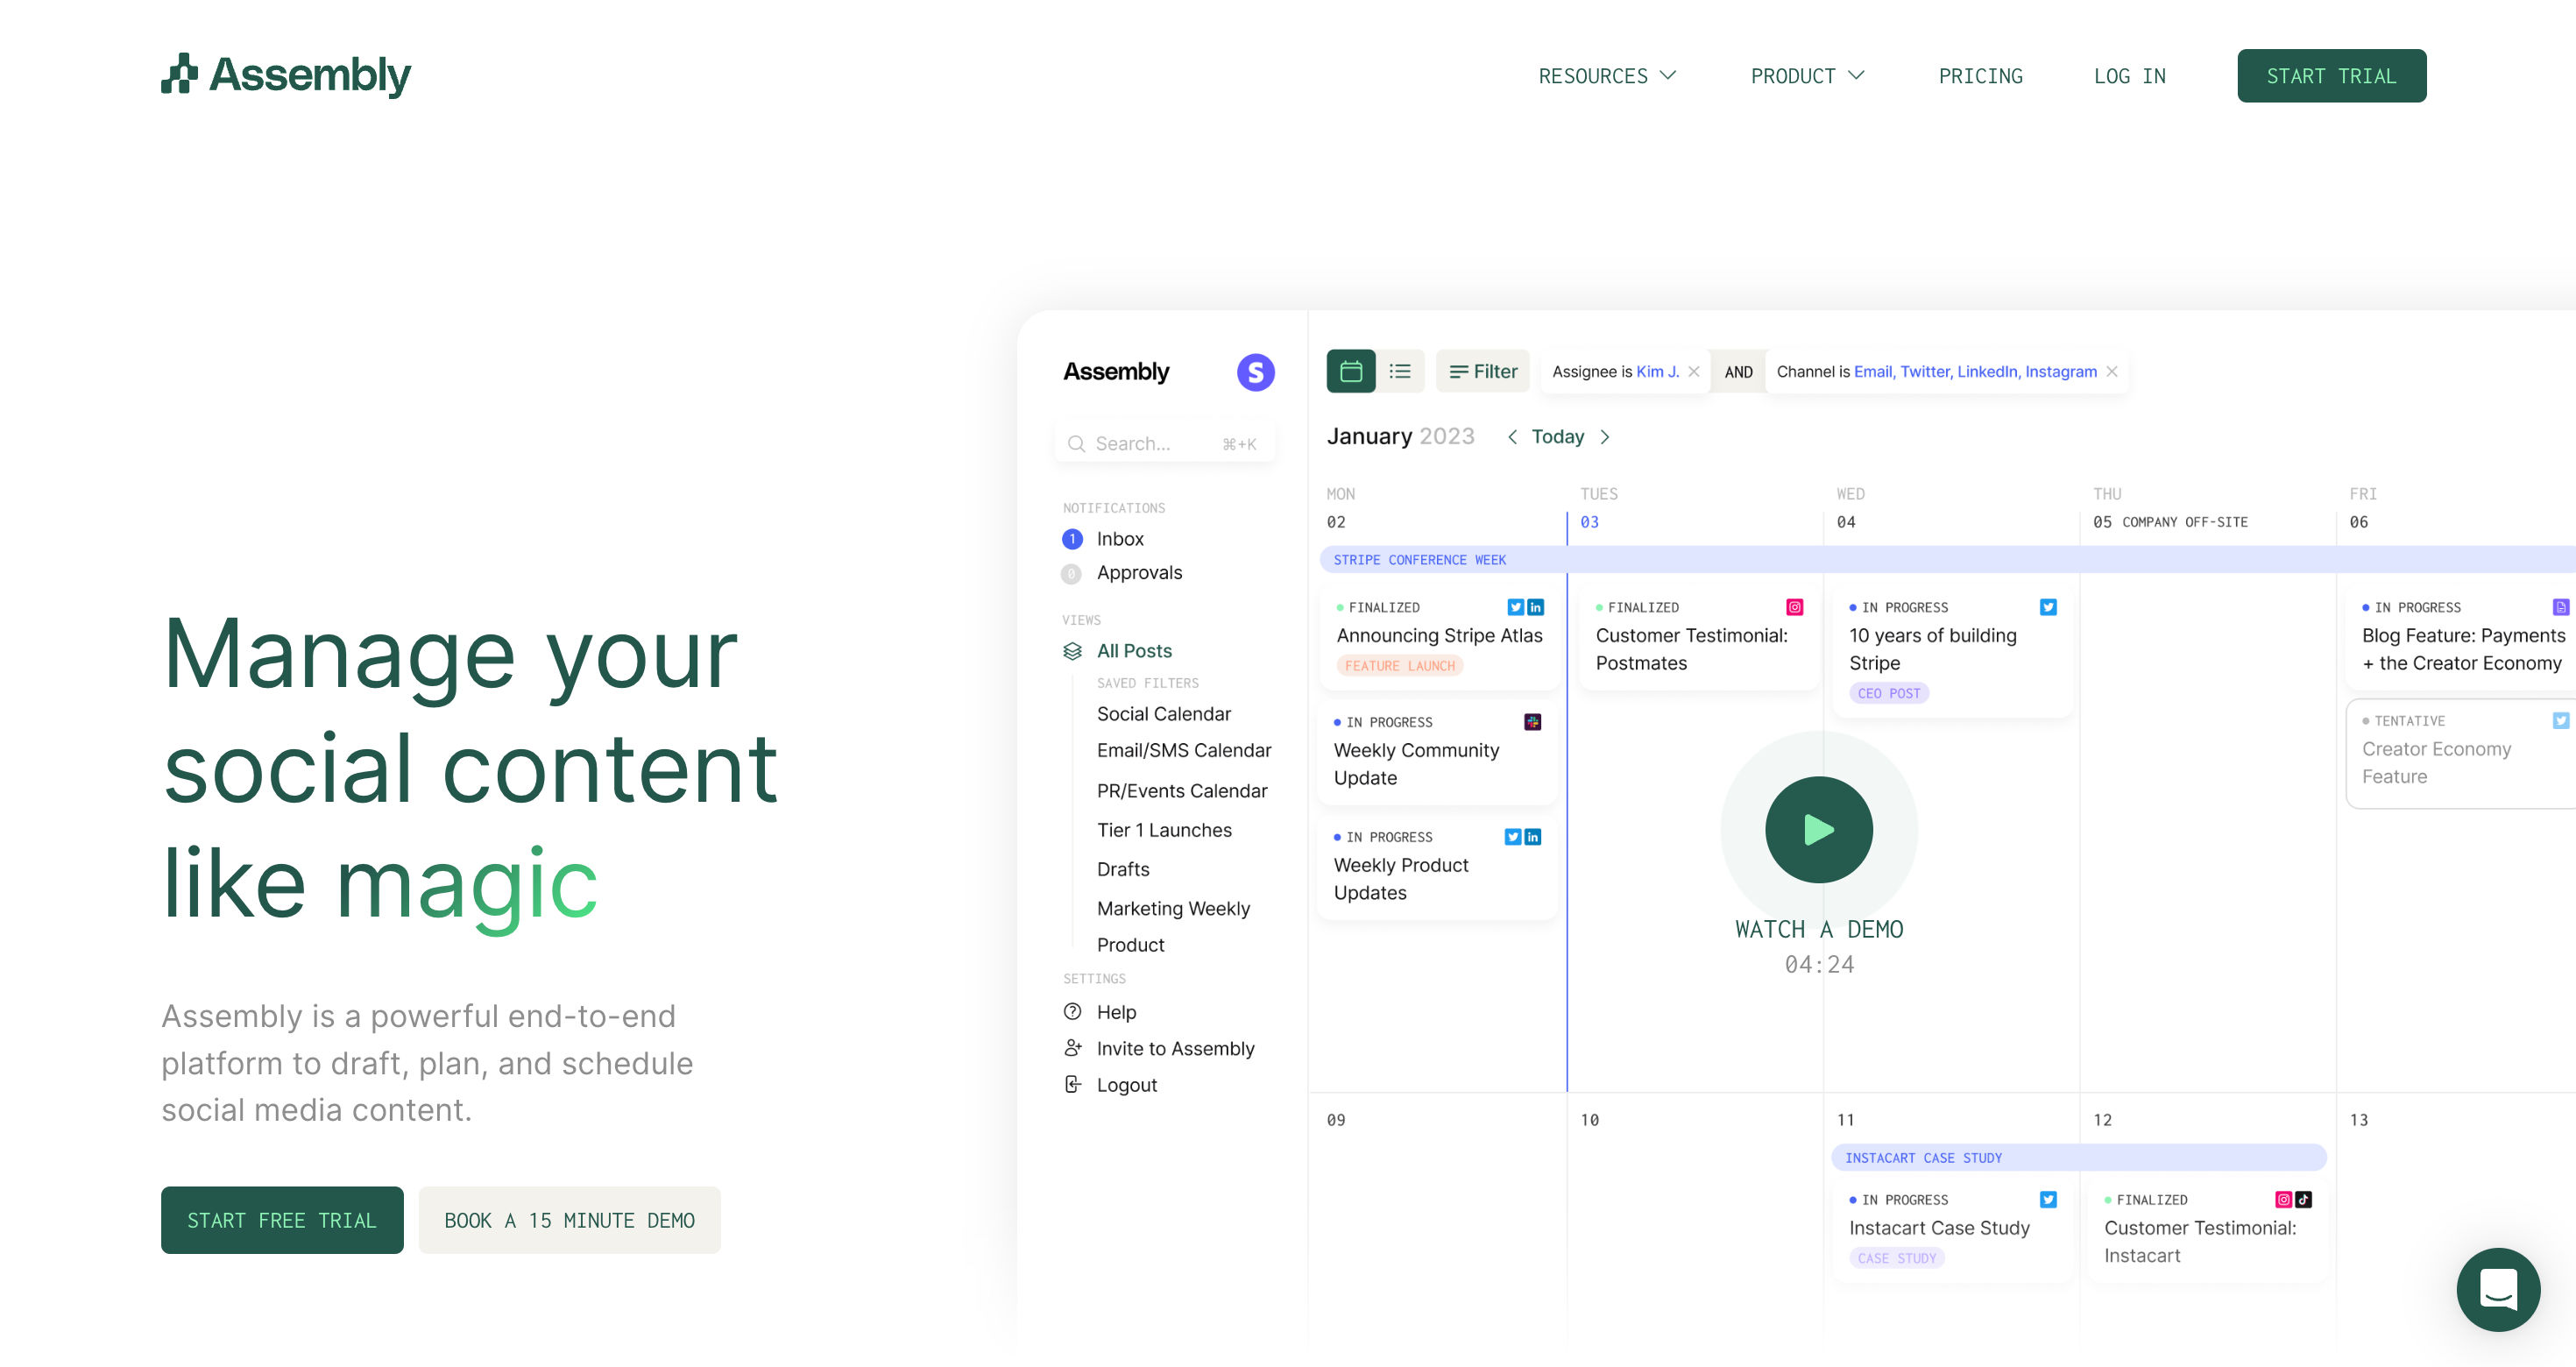
Task: Open the PR/Events Calendar filter
Action: click(x=1181, y=791)
